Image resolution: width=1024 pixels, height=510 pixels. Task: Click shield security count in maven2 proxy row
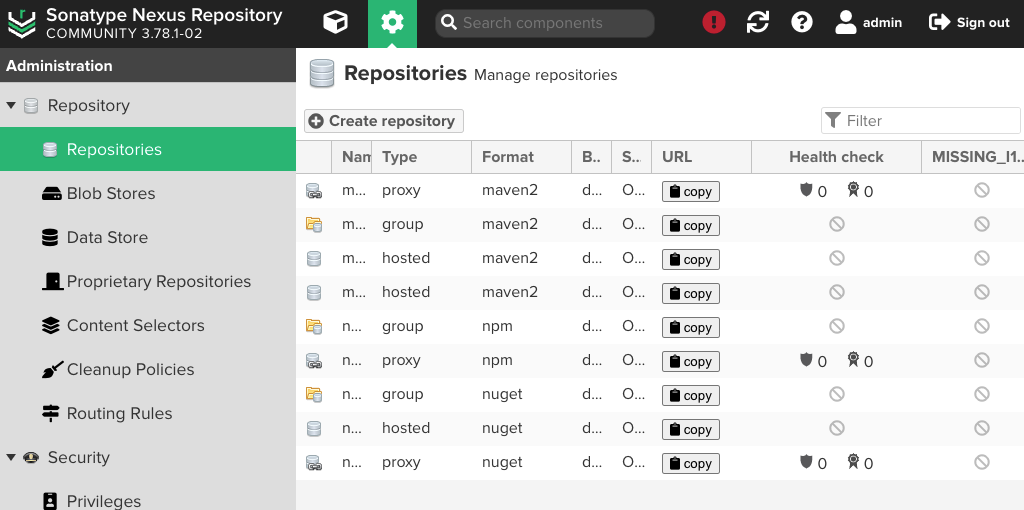click(813, 191)
